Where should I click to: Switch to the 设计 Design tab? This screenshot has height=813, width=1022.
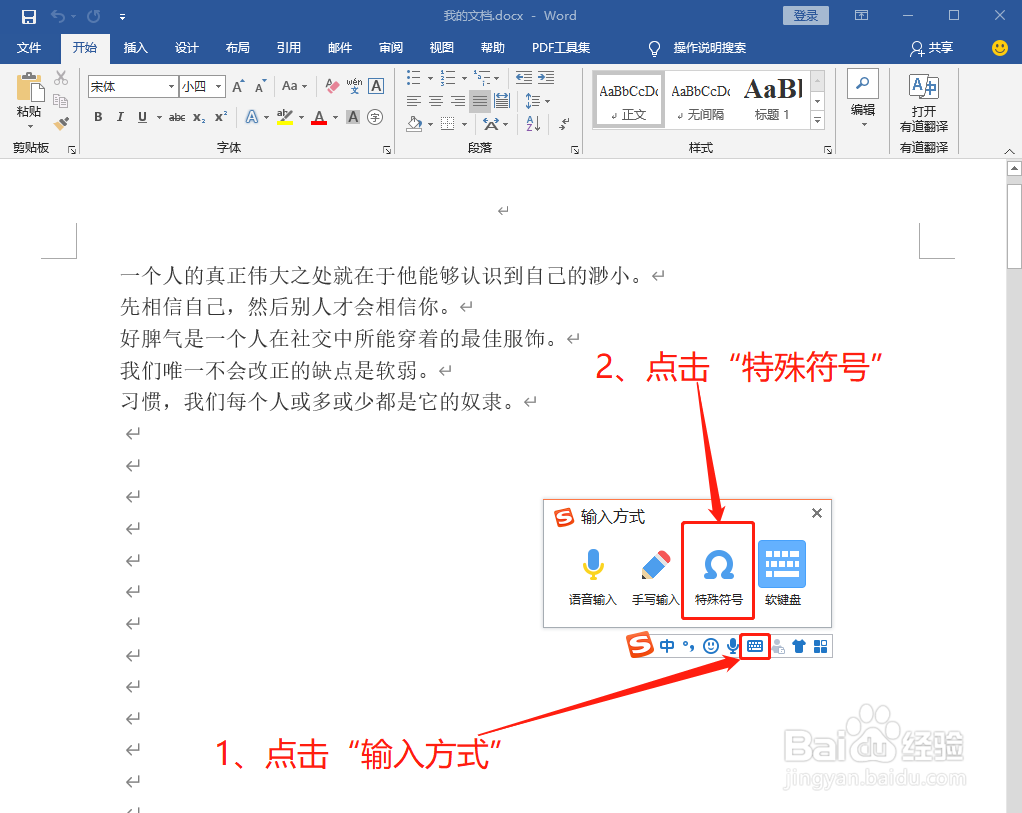pyautogui.click(x=186, y=48)
